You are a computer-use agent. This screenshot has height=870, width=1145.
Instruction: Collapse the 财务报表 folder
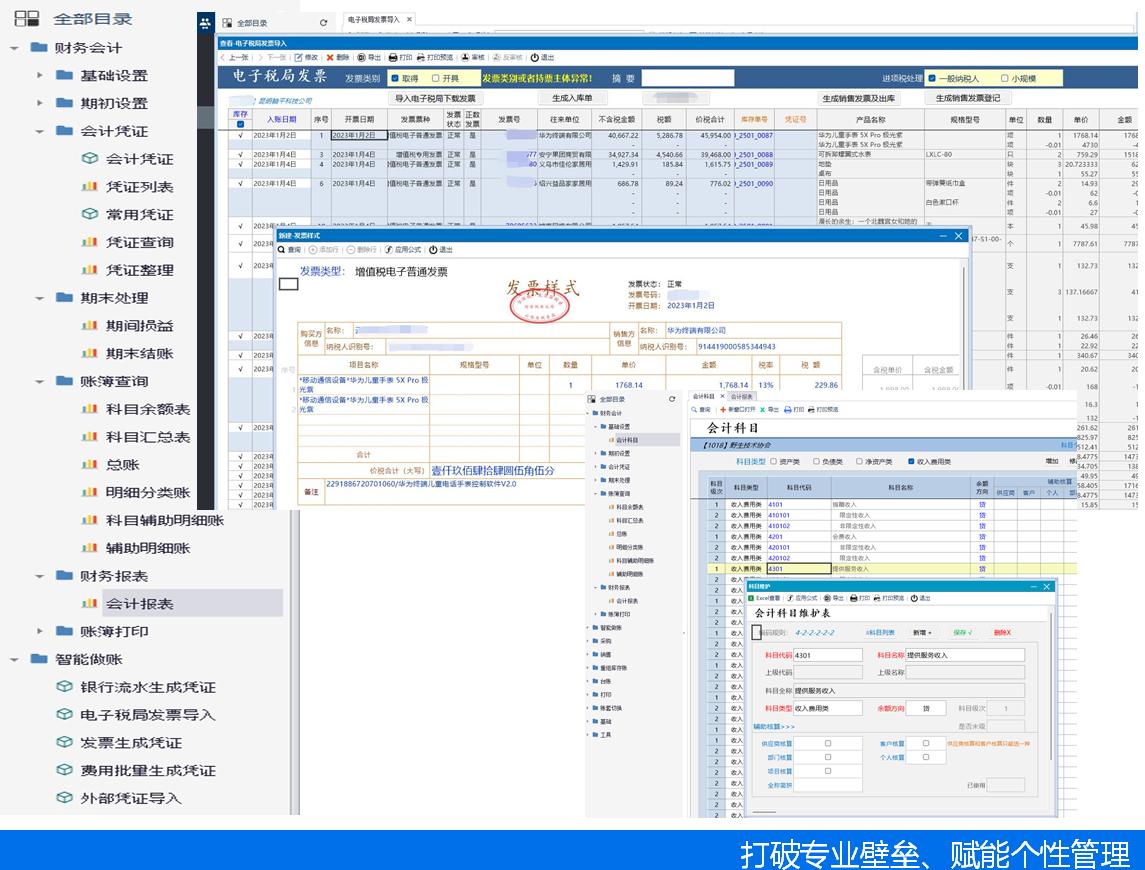(39, 576)
